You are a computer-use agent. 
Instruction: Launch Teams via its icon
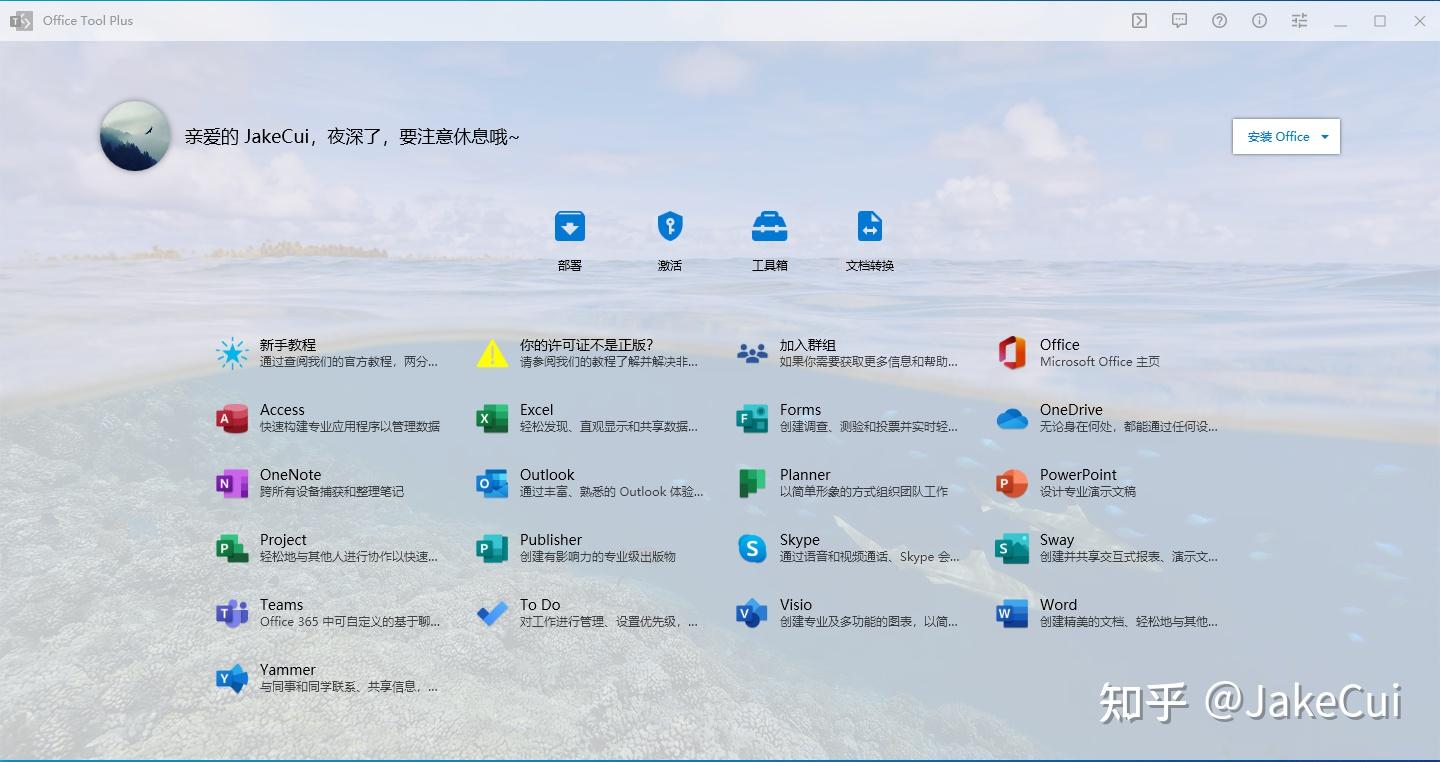232,613
